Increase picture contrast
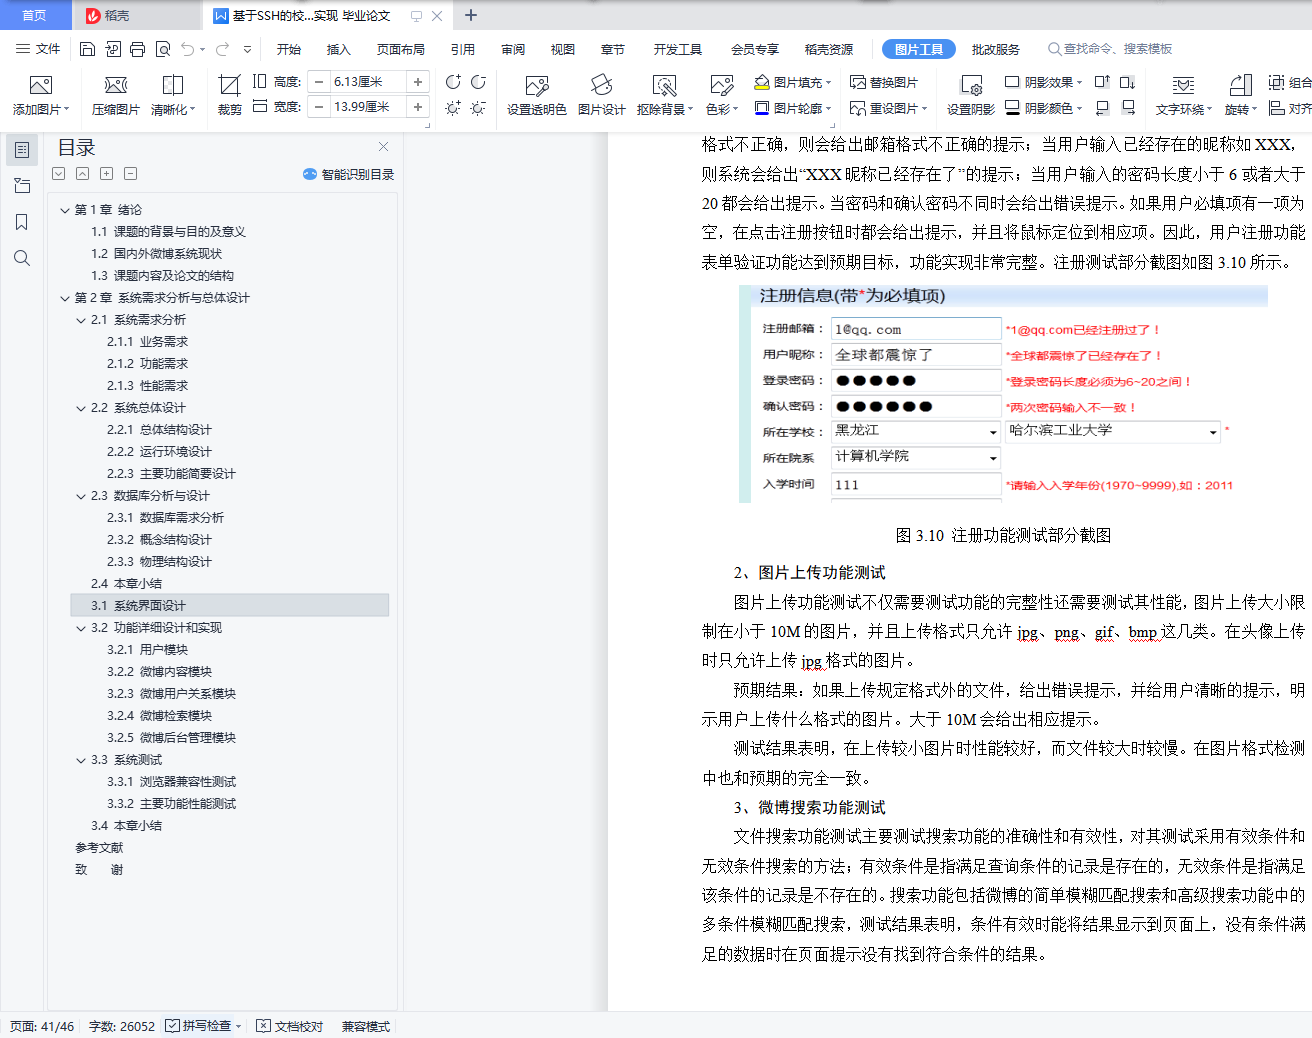1312x1038 pixels. [x=453, y=82]
